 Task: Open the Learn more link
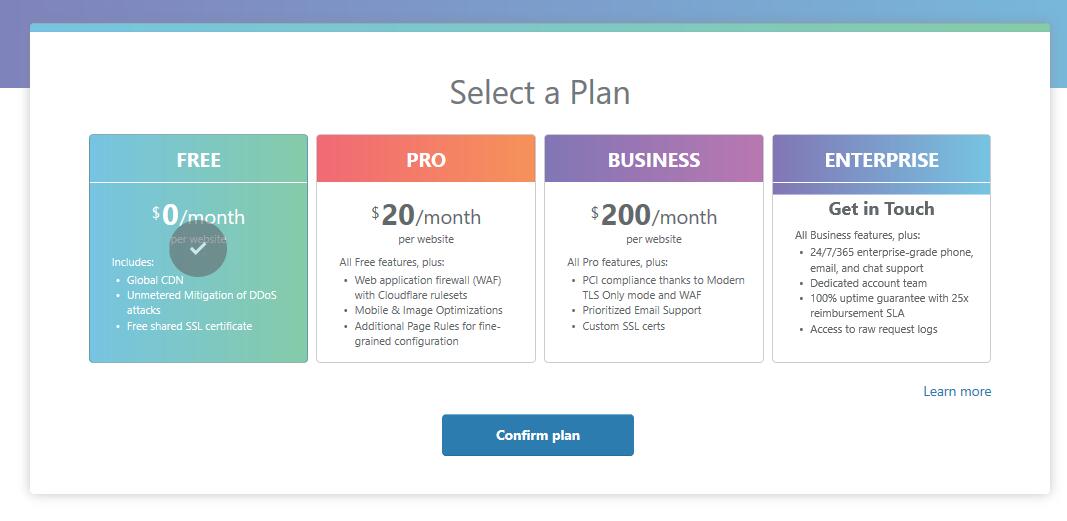click(957, 391)
